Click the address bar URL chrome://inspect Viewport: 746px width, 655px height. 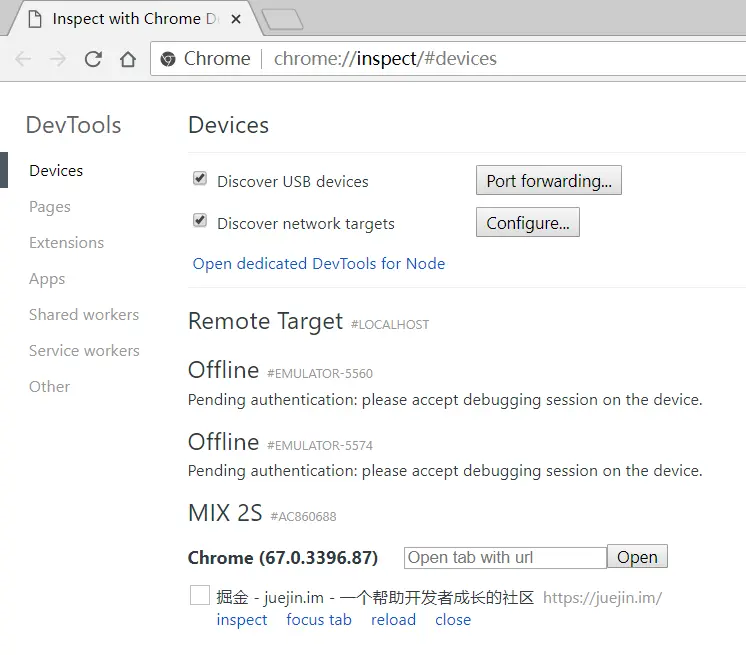pos(385,59)
